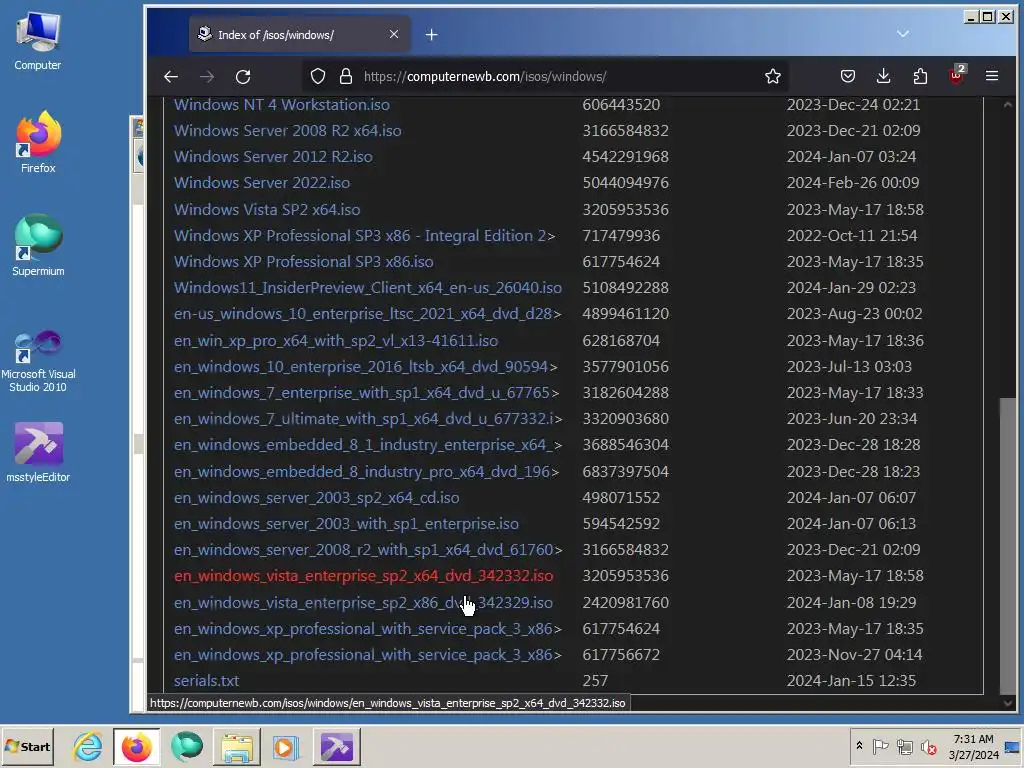Download en_windows_vista_enterprise_sp2_x86_dvd_342329.iso
The width and height of the screenshot is (1024, 768).
pyautogui.click(x=363, y=603)
